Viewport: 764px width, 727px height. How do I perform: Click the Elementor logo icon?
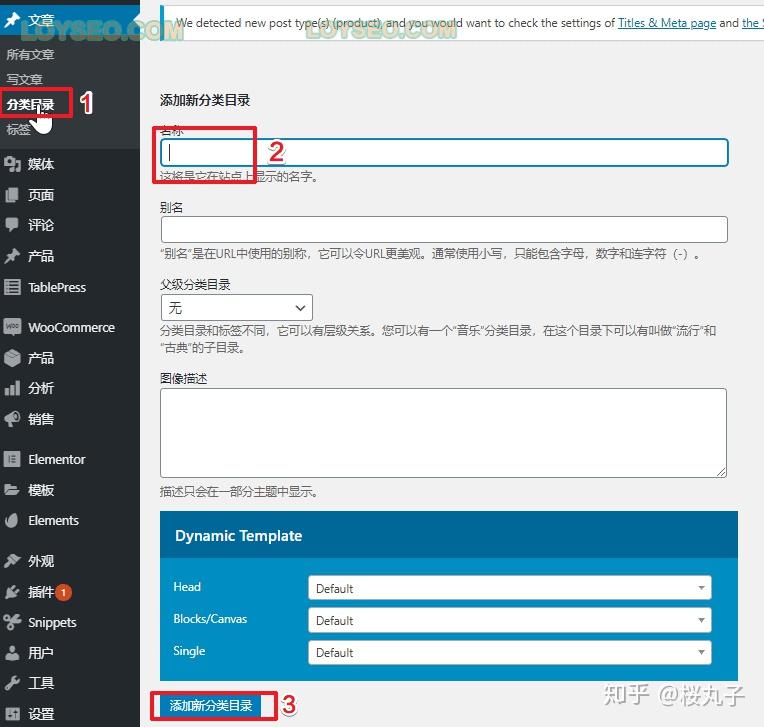point(12,459)
